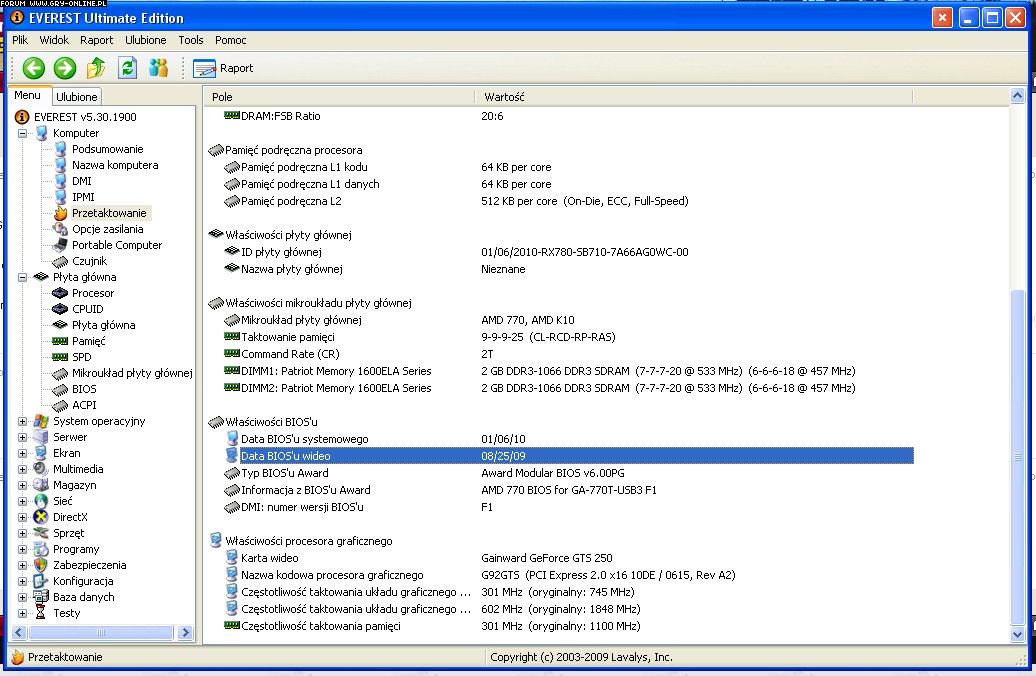Open the BIOS tree item
Screen dimensions: 1036x676
84,389
